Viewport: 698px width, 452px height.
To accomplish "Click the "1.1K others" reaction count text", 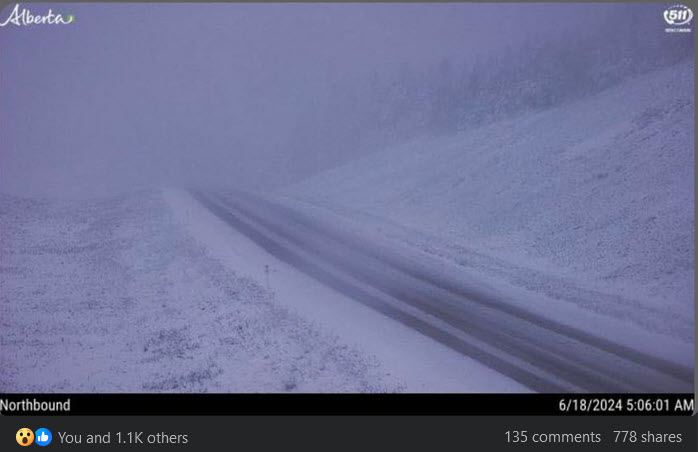I will click(x=152, y=437).
